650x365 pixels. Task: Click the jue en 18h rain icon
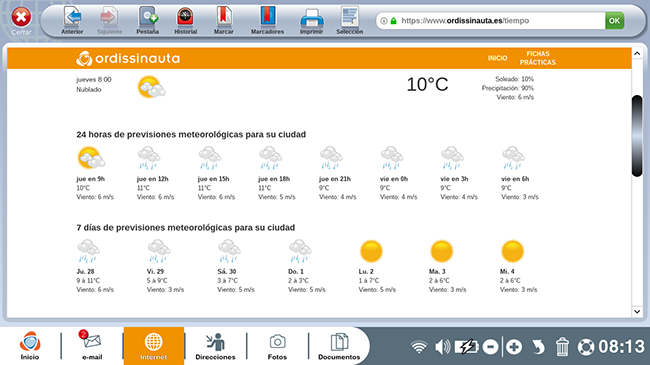(x=270, y=158)
